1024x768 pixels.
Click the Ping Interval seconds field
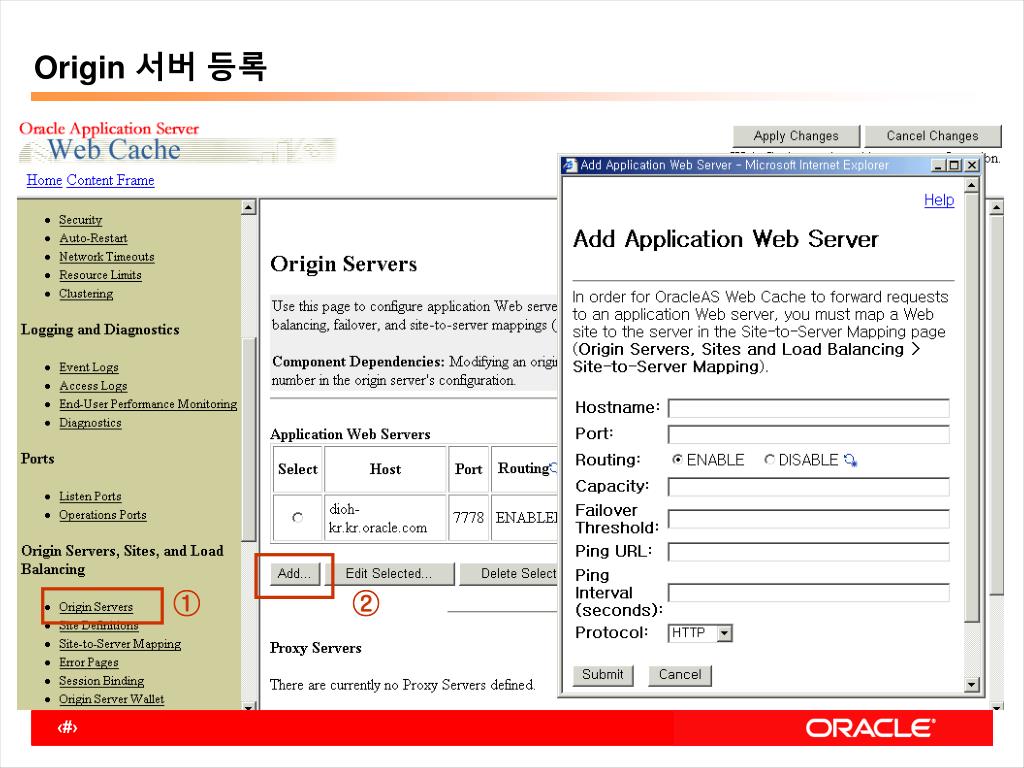pyautogui.click(x=808, y=592)
